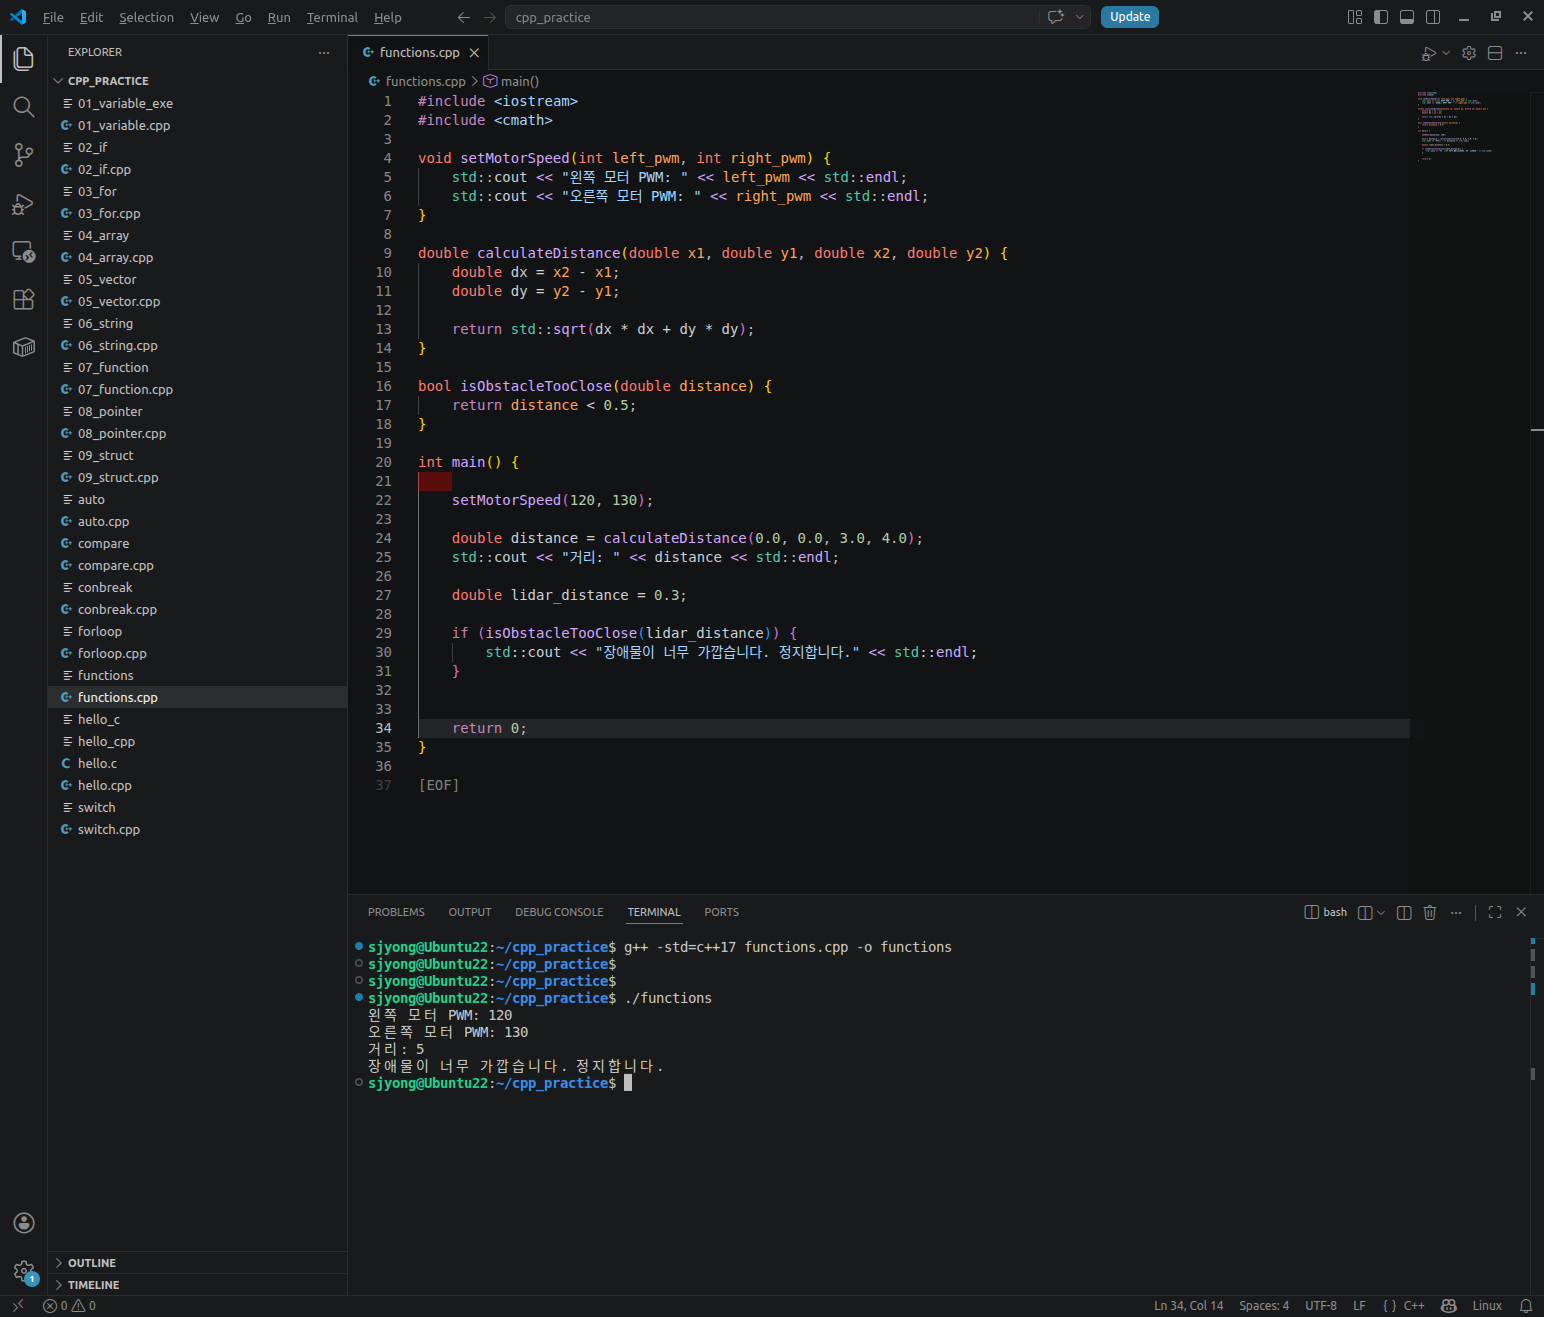Open the chat dropdown chevron in title bar
1544x1317 pixels.
point(1080,17)
